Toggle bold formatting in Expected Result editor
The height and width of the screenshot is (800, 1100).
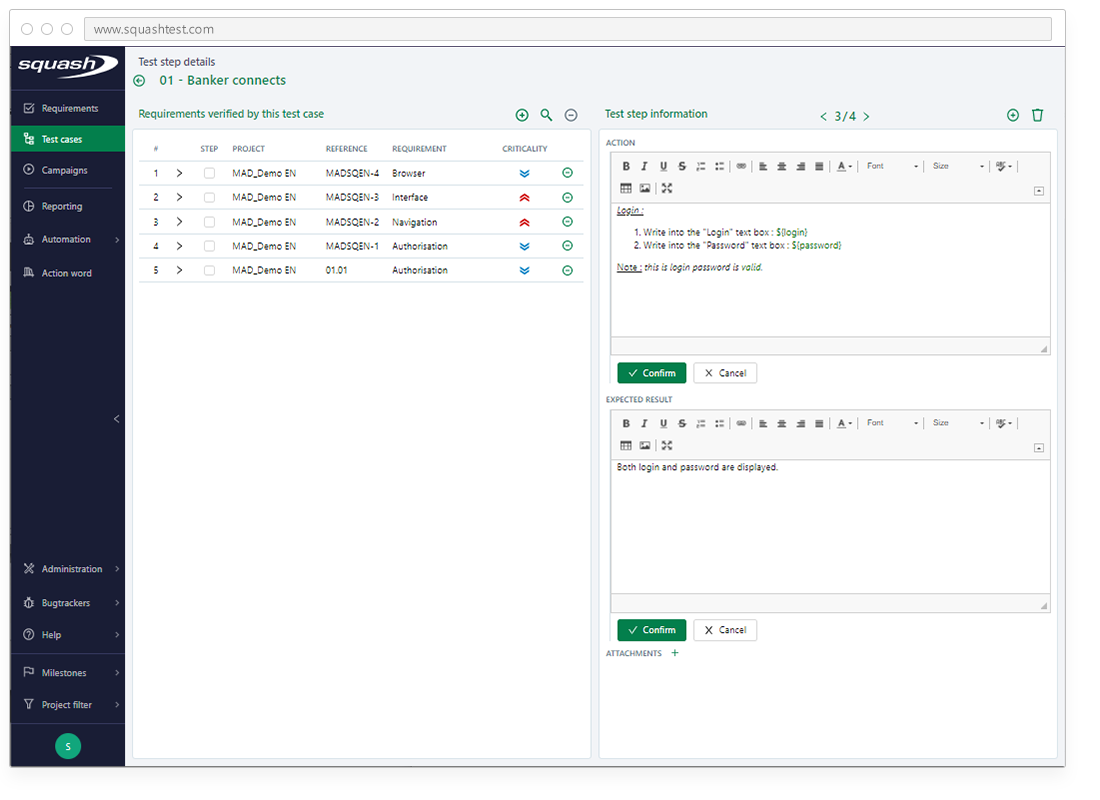click(x=625, y=422)
